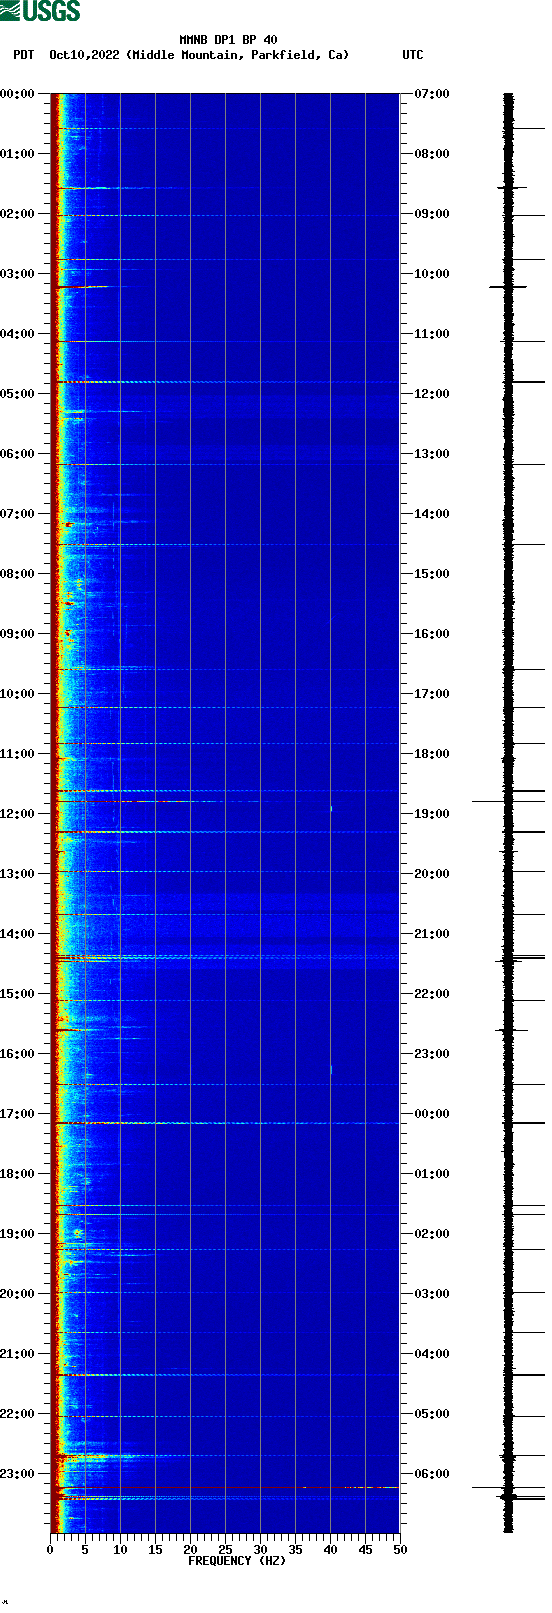Click the frequency axis tick label 50
This screenshot has height=1613, width=552.
[400, 1550]
